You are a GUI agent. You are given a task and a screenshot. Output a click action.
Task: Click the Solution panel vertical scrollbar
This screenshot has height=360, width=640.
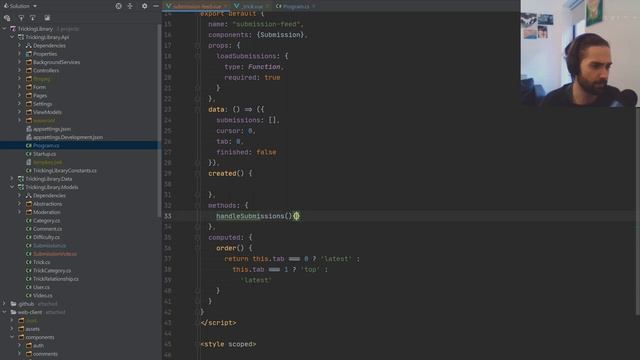159,120
